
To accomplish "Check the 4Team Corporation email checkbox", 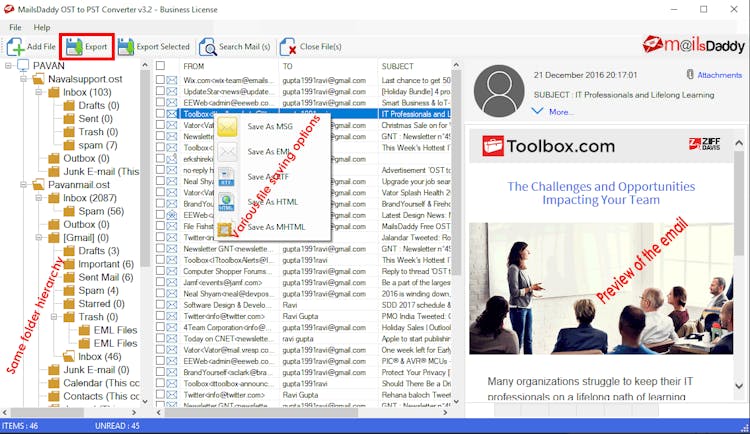I will click(160, 327).
